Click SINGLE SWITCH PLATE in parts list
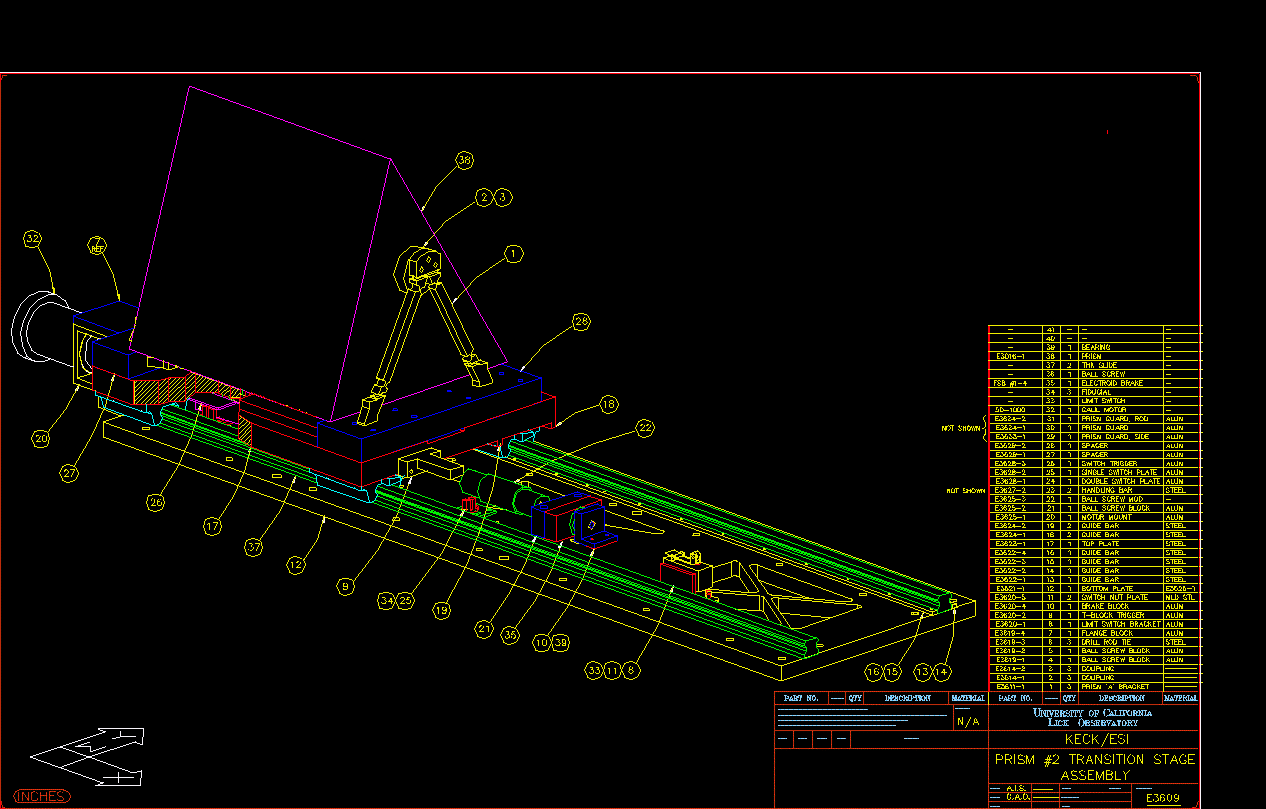 tap(1119, 472)
